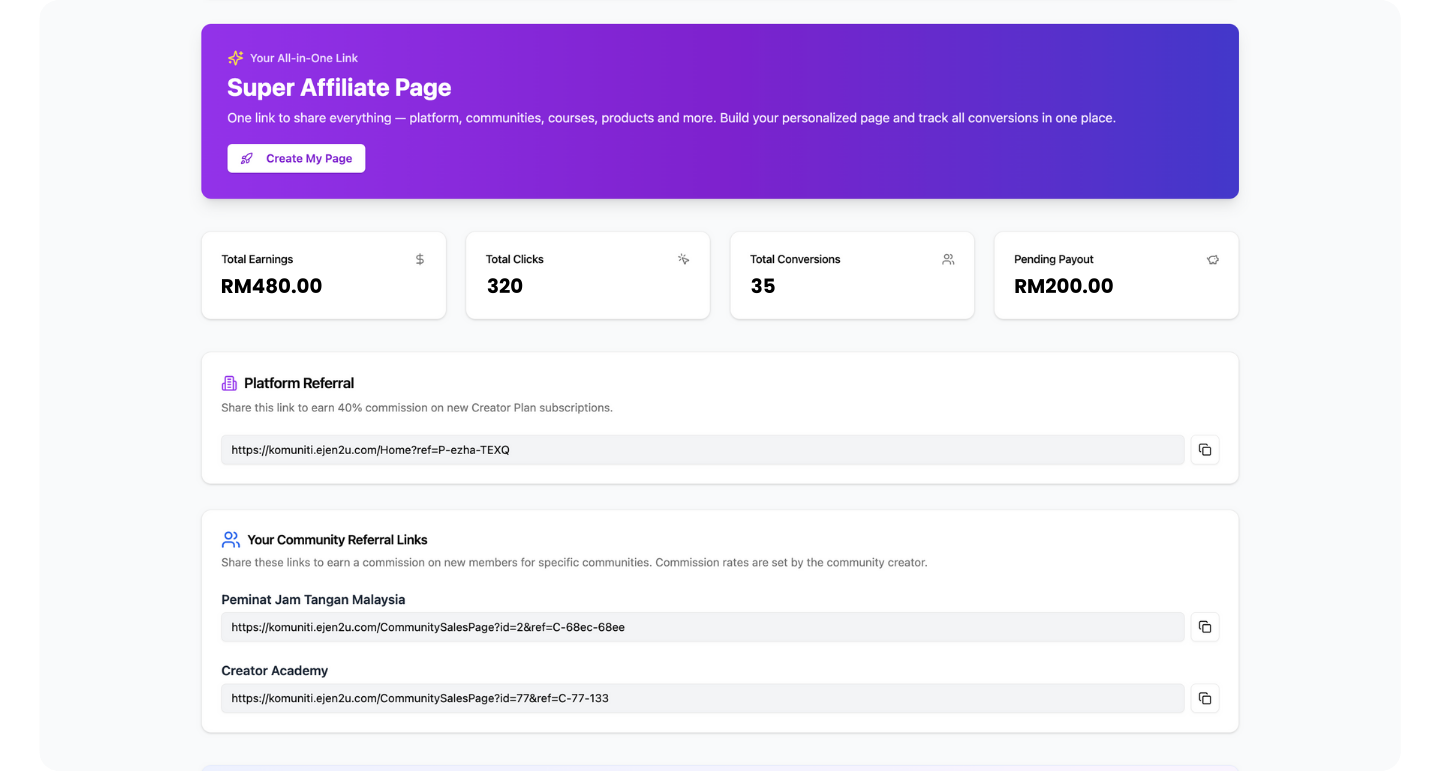Click the Total Earnings card
The height and width of the screenshot is (771, 1440).
click(x=323, y=275)
